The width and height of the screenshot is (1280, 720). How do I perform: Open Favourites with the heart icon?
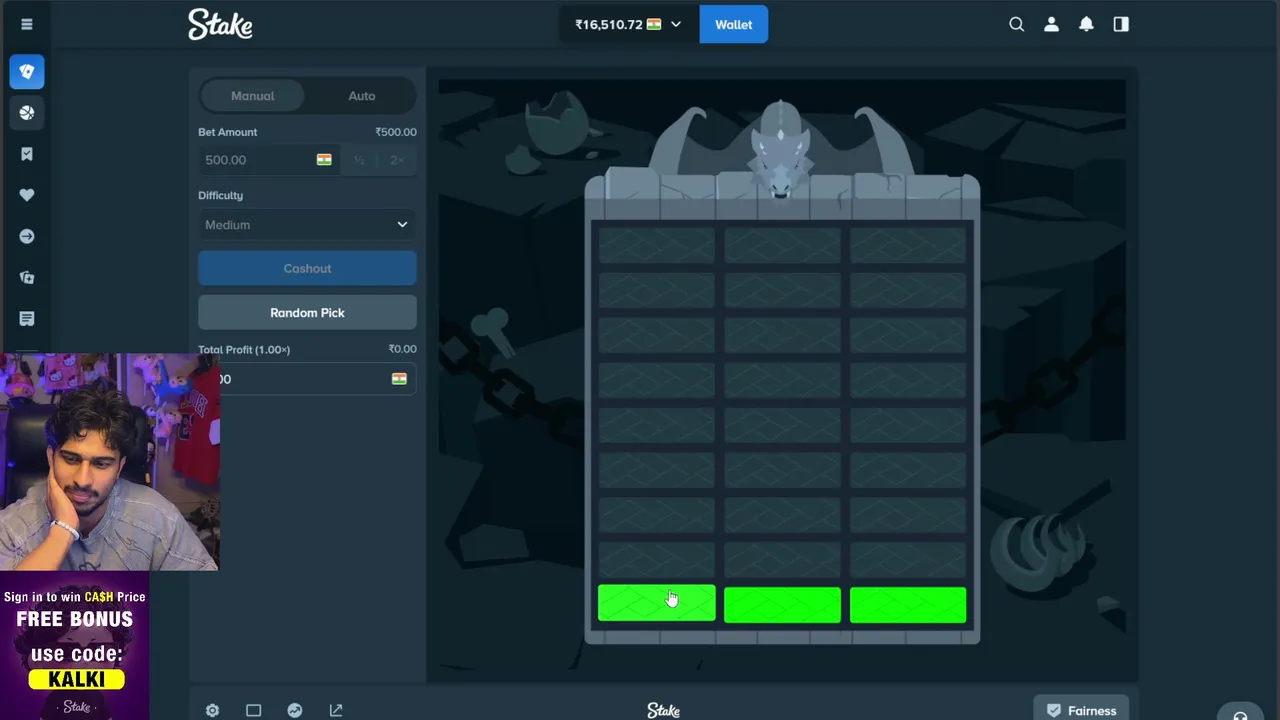tap(27, 195)
